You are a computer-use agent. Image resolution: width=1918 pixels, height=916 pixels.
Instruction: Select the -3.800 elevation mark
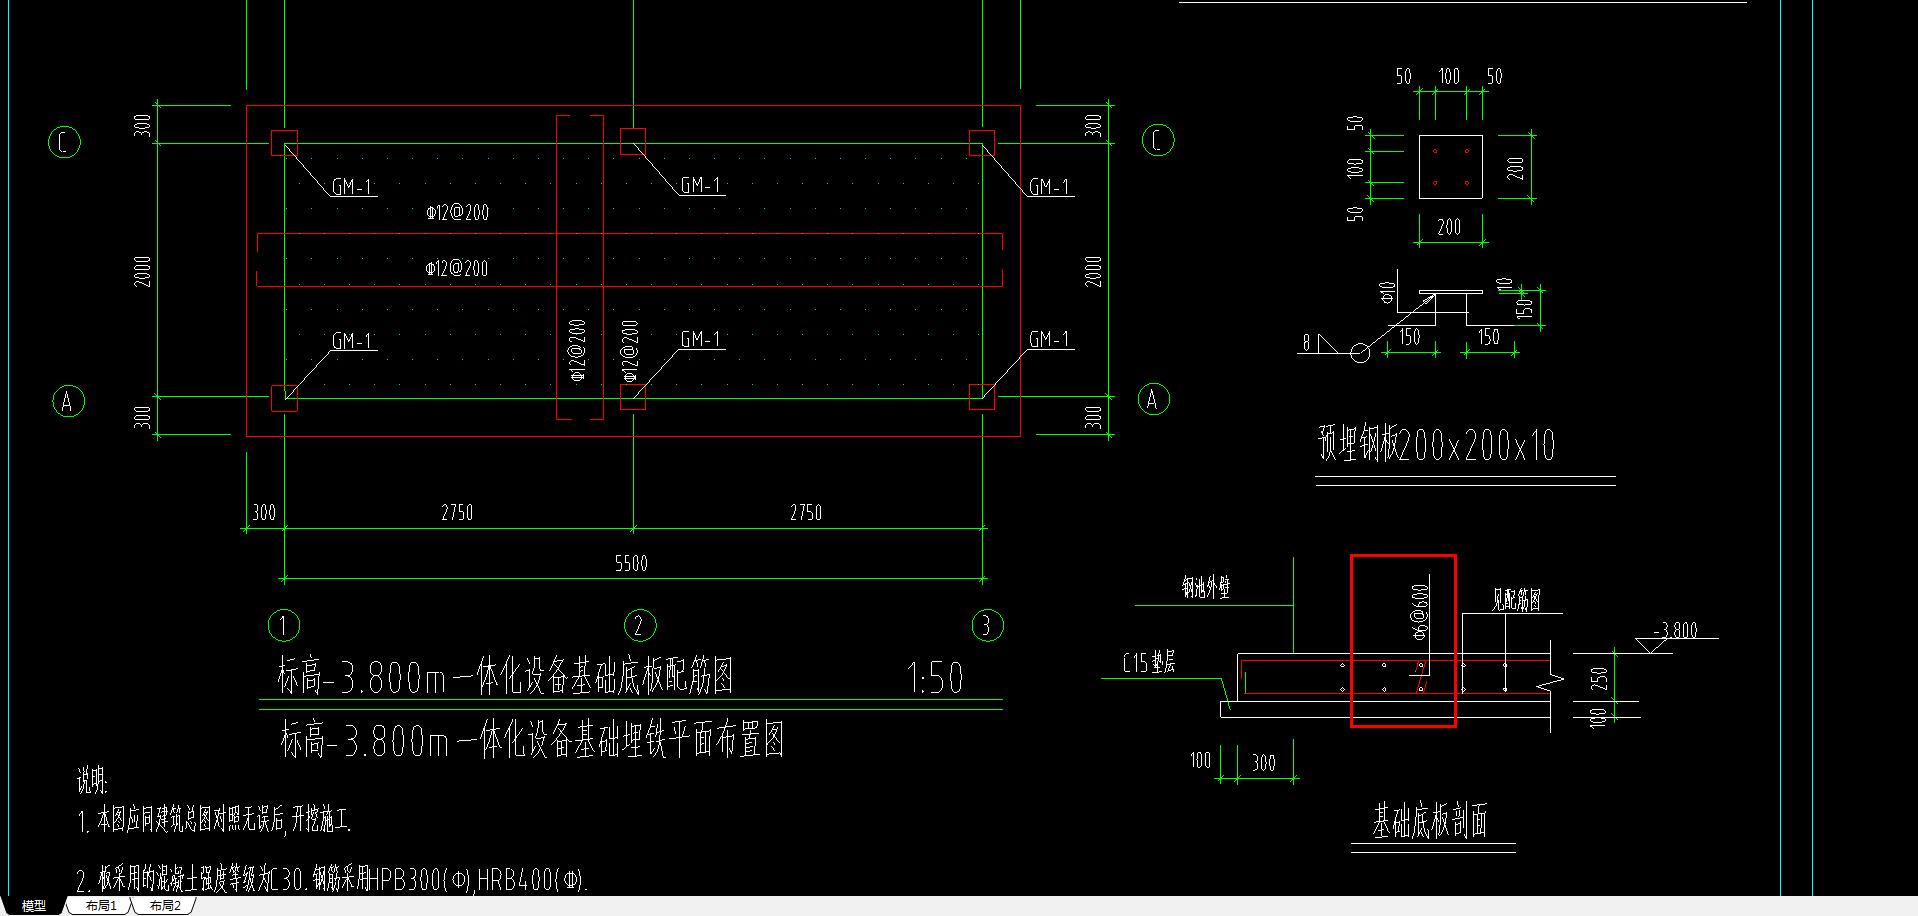tap(1675, 630)
